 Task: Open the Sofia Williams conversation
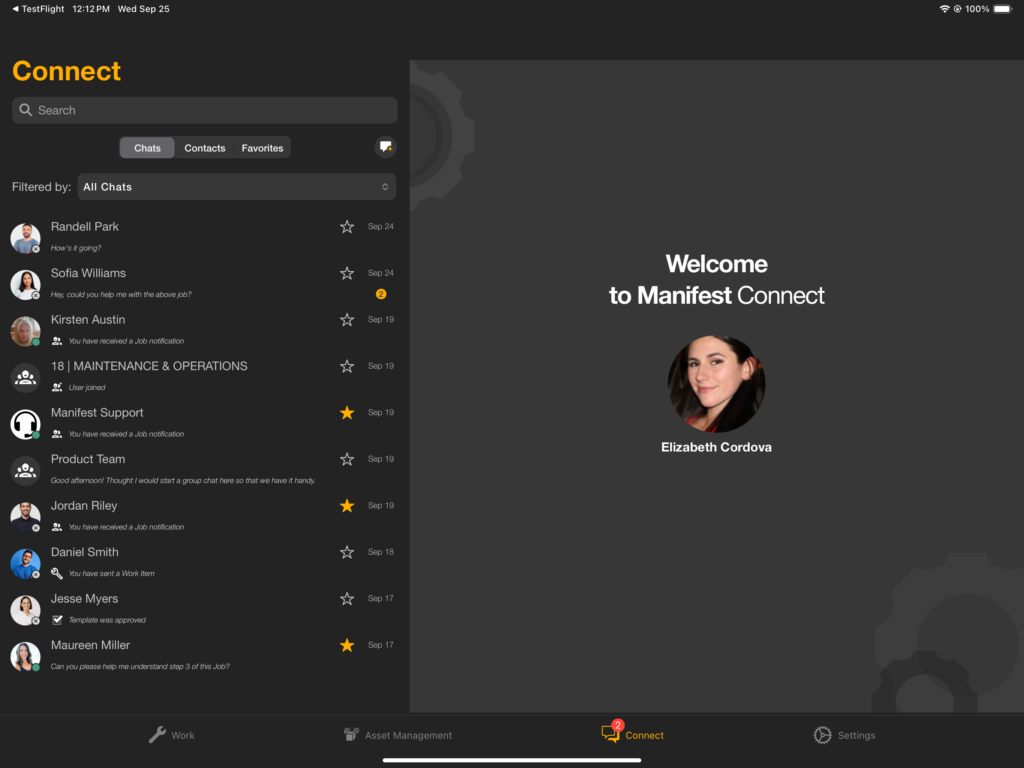(x=202, y=283)
